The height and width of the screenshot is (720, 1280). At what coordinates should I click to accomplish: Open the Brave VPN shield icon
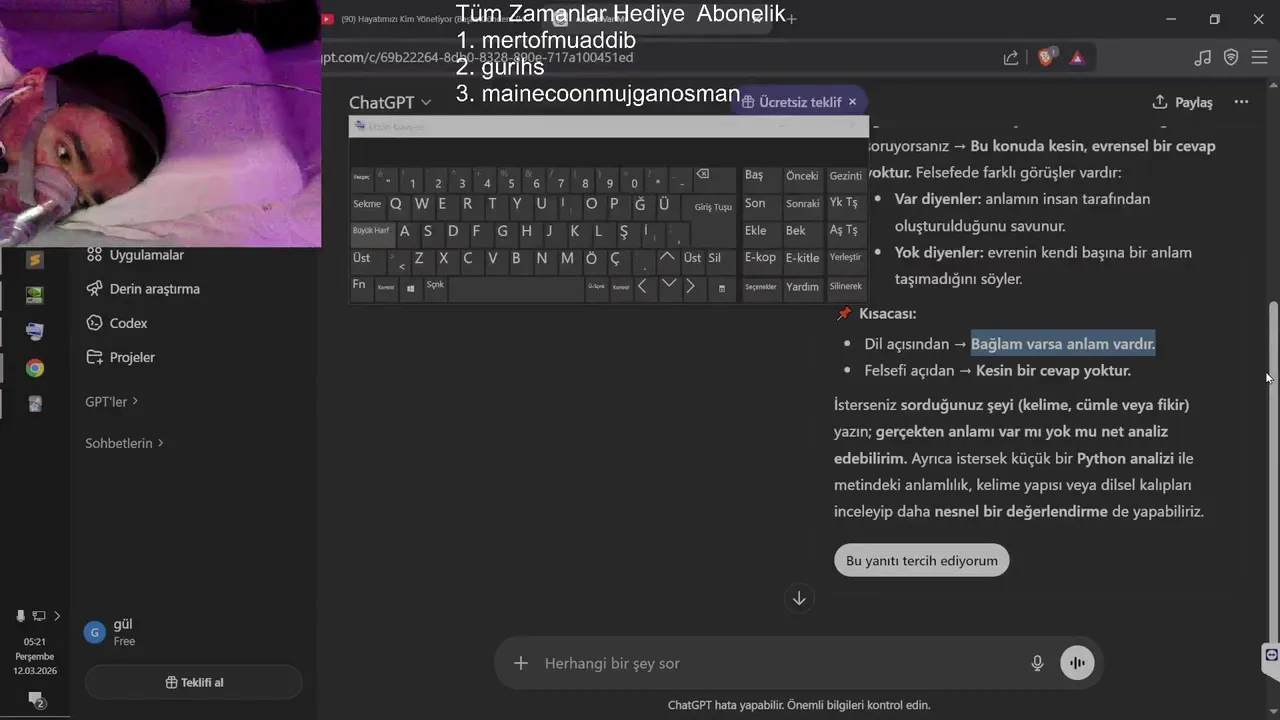pyautogui.click(x=1231, y=58)
